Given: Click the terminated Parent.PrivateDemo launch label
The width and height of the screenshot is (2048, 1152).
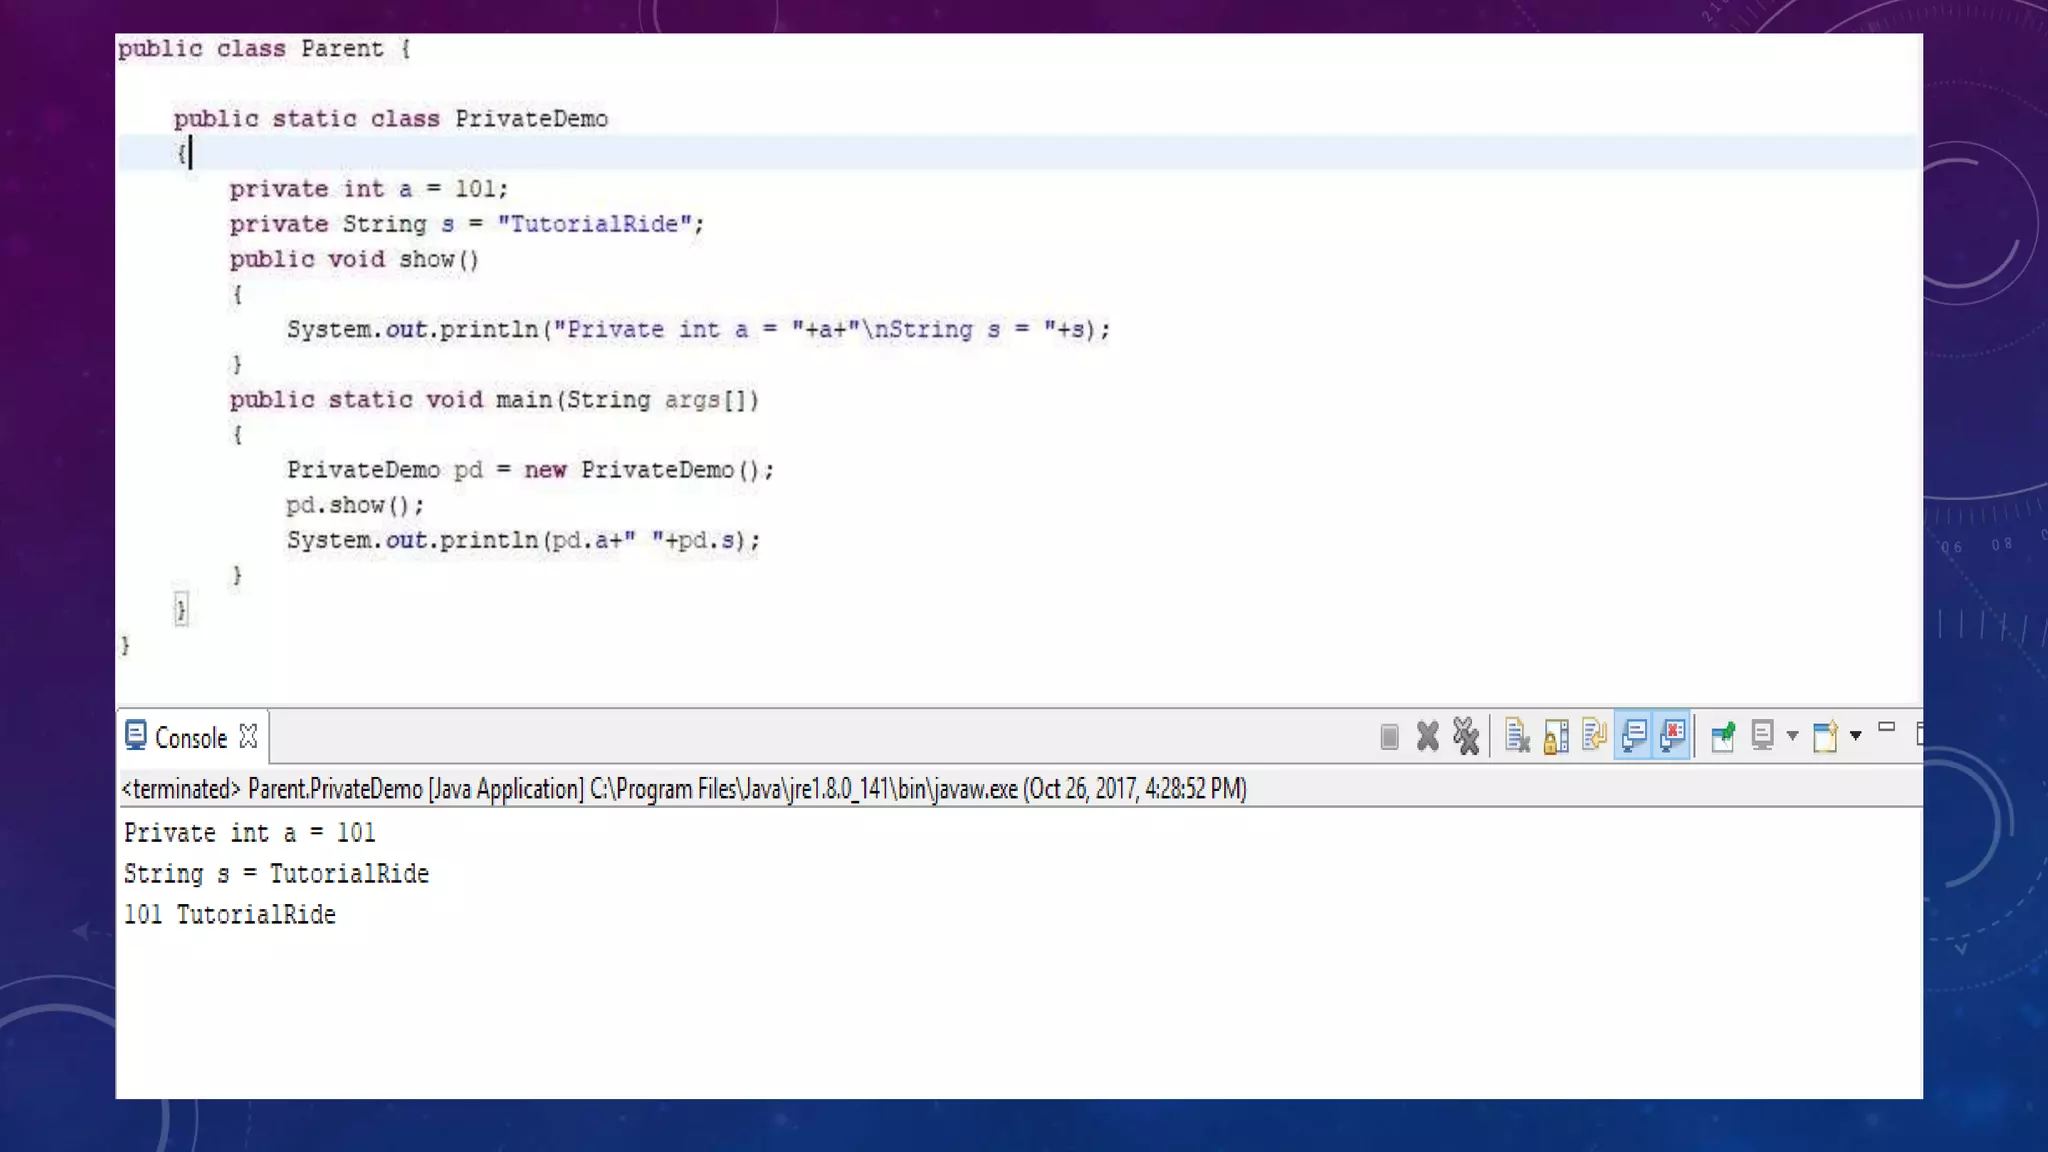Looking at the screenshot, I should pos(683,789).
